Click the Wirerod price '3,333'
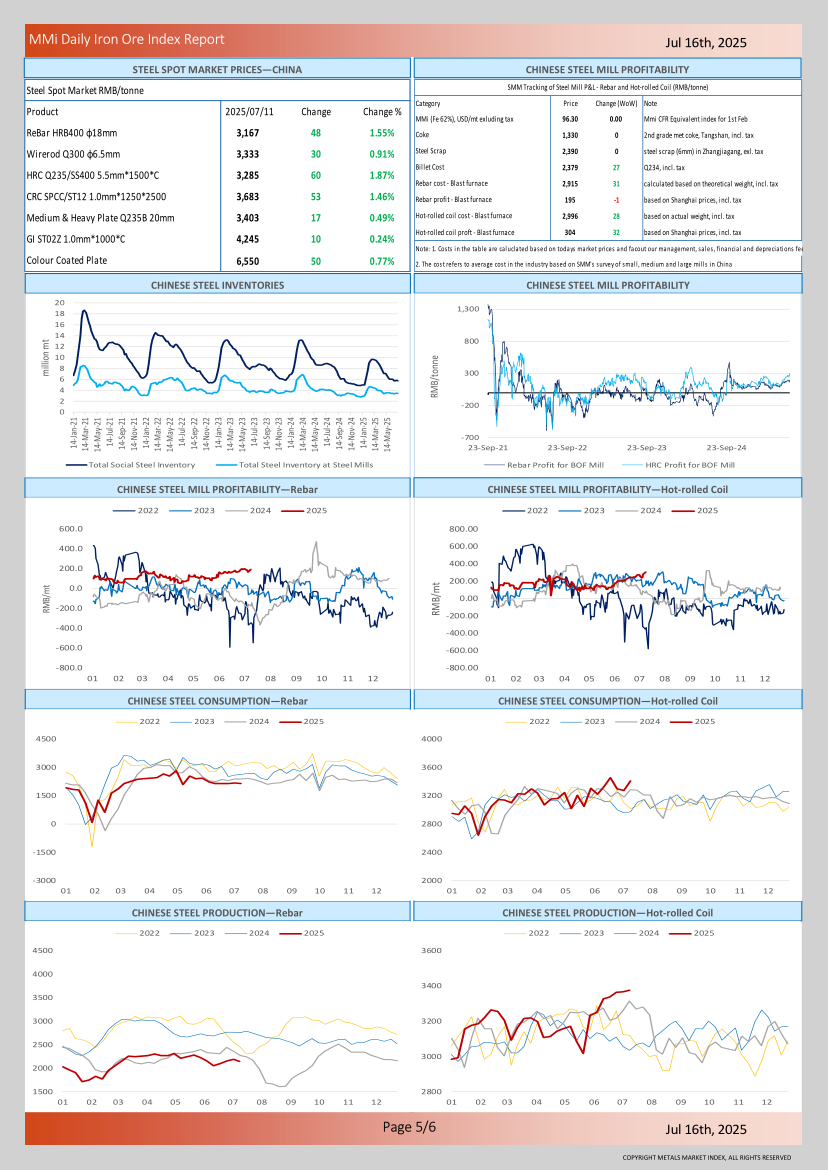This screenshot has width=828, height=1170. click(x=248, y=154)
